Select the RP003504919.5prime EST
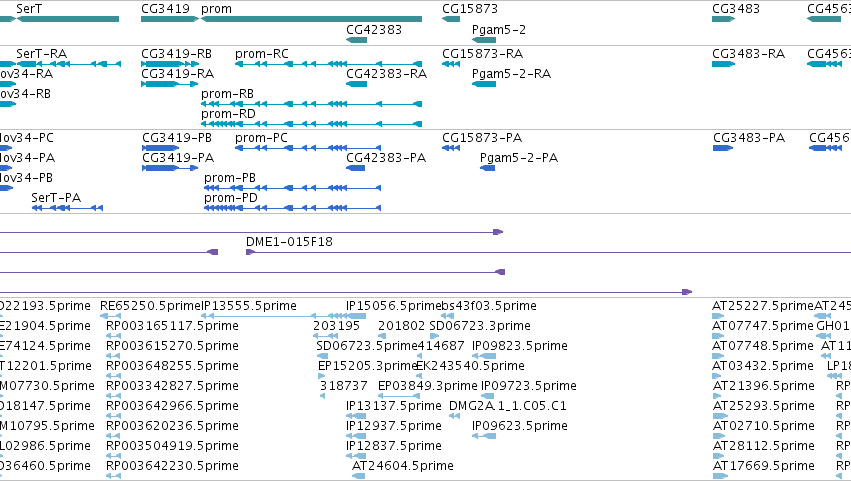Image resolution: width=851 pixels, height=481 pixels. [x=113, y=457]
